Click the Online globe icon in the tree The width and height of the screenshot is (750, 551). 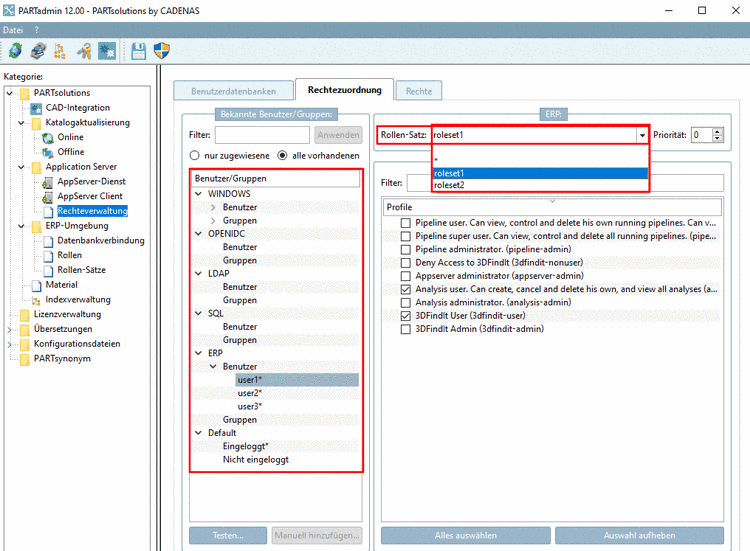[48, 138]
